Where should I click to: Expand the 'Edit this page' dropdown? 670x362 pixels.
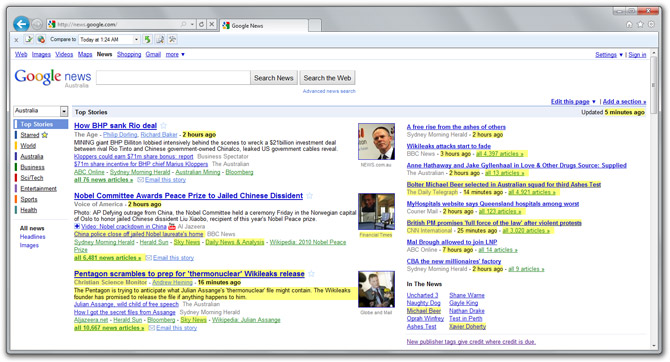(573, 102)
